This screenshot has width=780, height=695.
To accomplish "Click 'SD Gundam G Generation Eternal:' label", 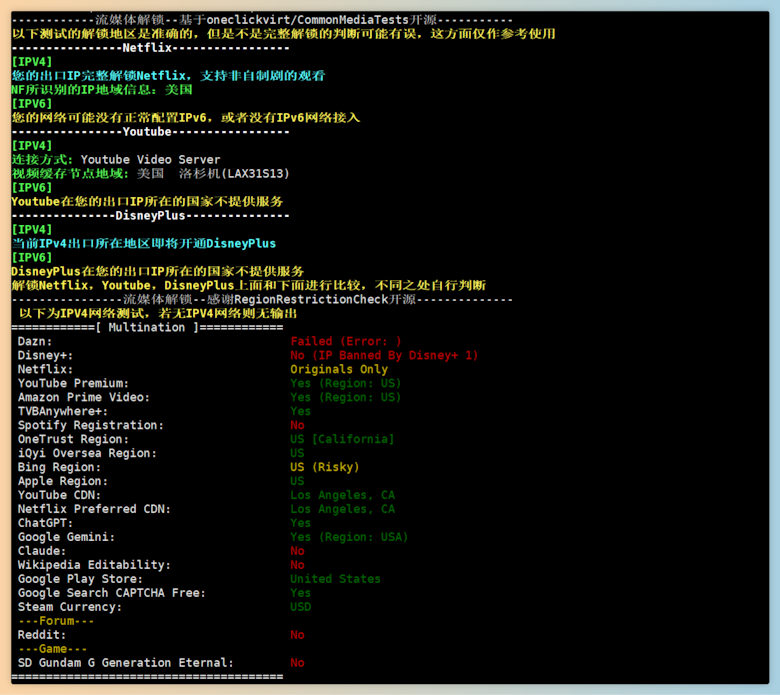I will (x=125, y=663).
